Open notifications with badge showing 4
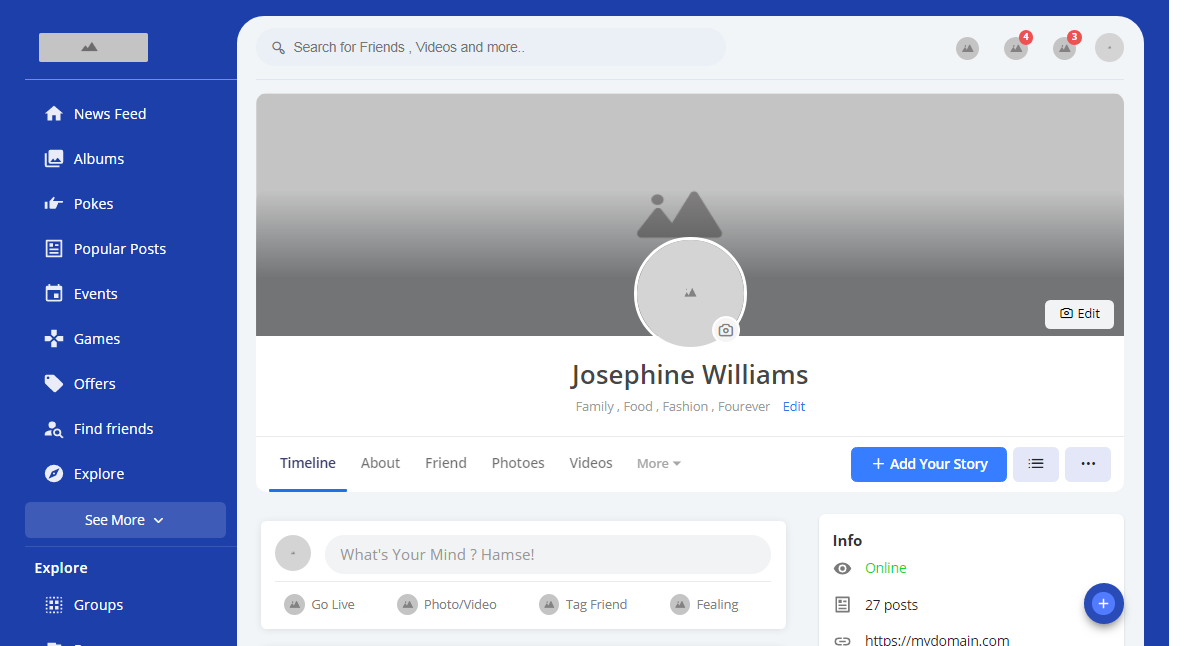The image size is (1186, 646). coord(1016,48)
